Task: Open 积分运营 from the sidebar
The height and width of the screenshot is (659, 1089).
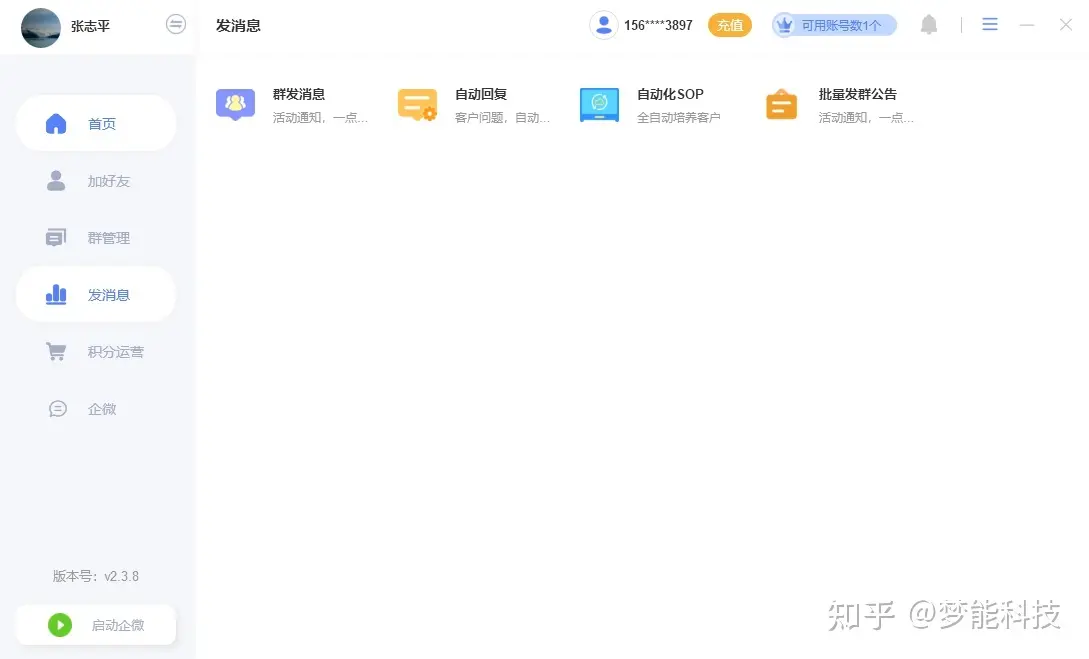Action: coord(96,352)
